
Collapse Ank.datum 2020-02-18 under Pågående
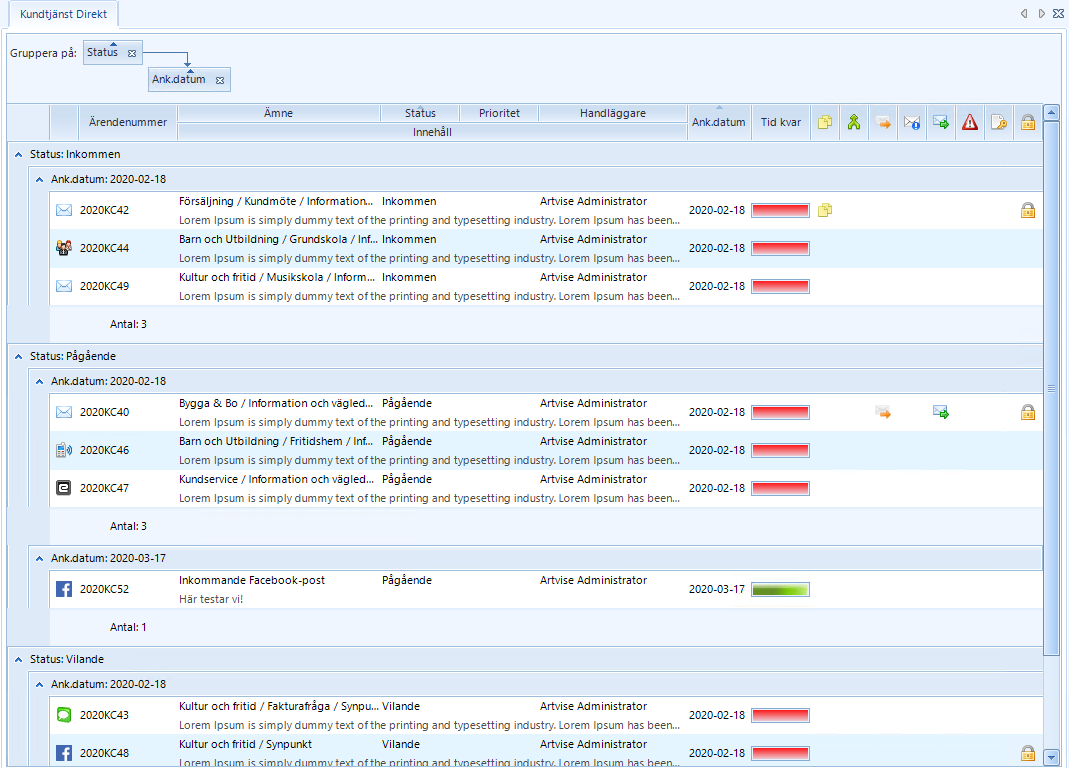[40, 381]
